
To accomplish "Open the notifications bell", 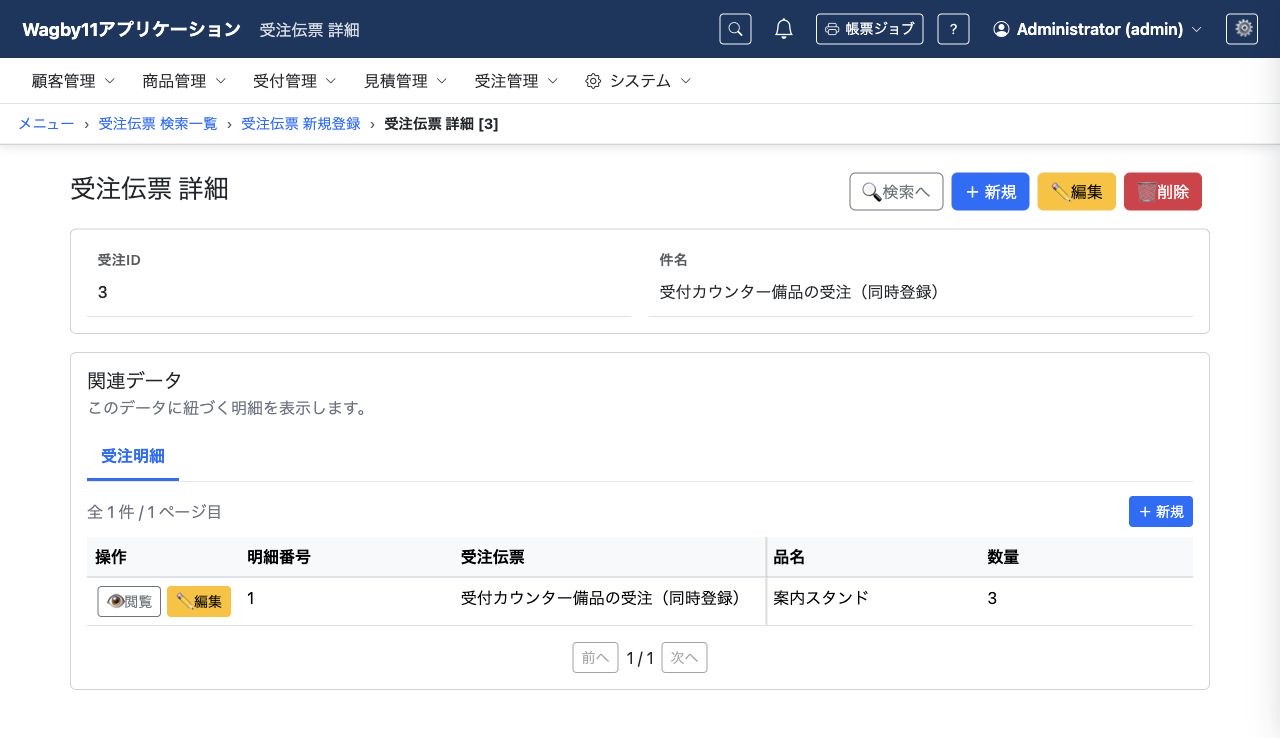I will (784, 29).
